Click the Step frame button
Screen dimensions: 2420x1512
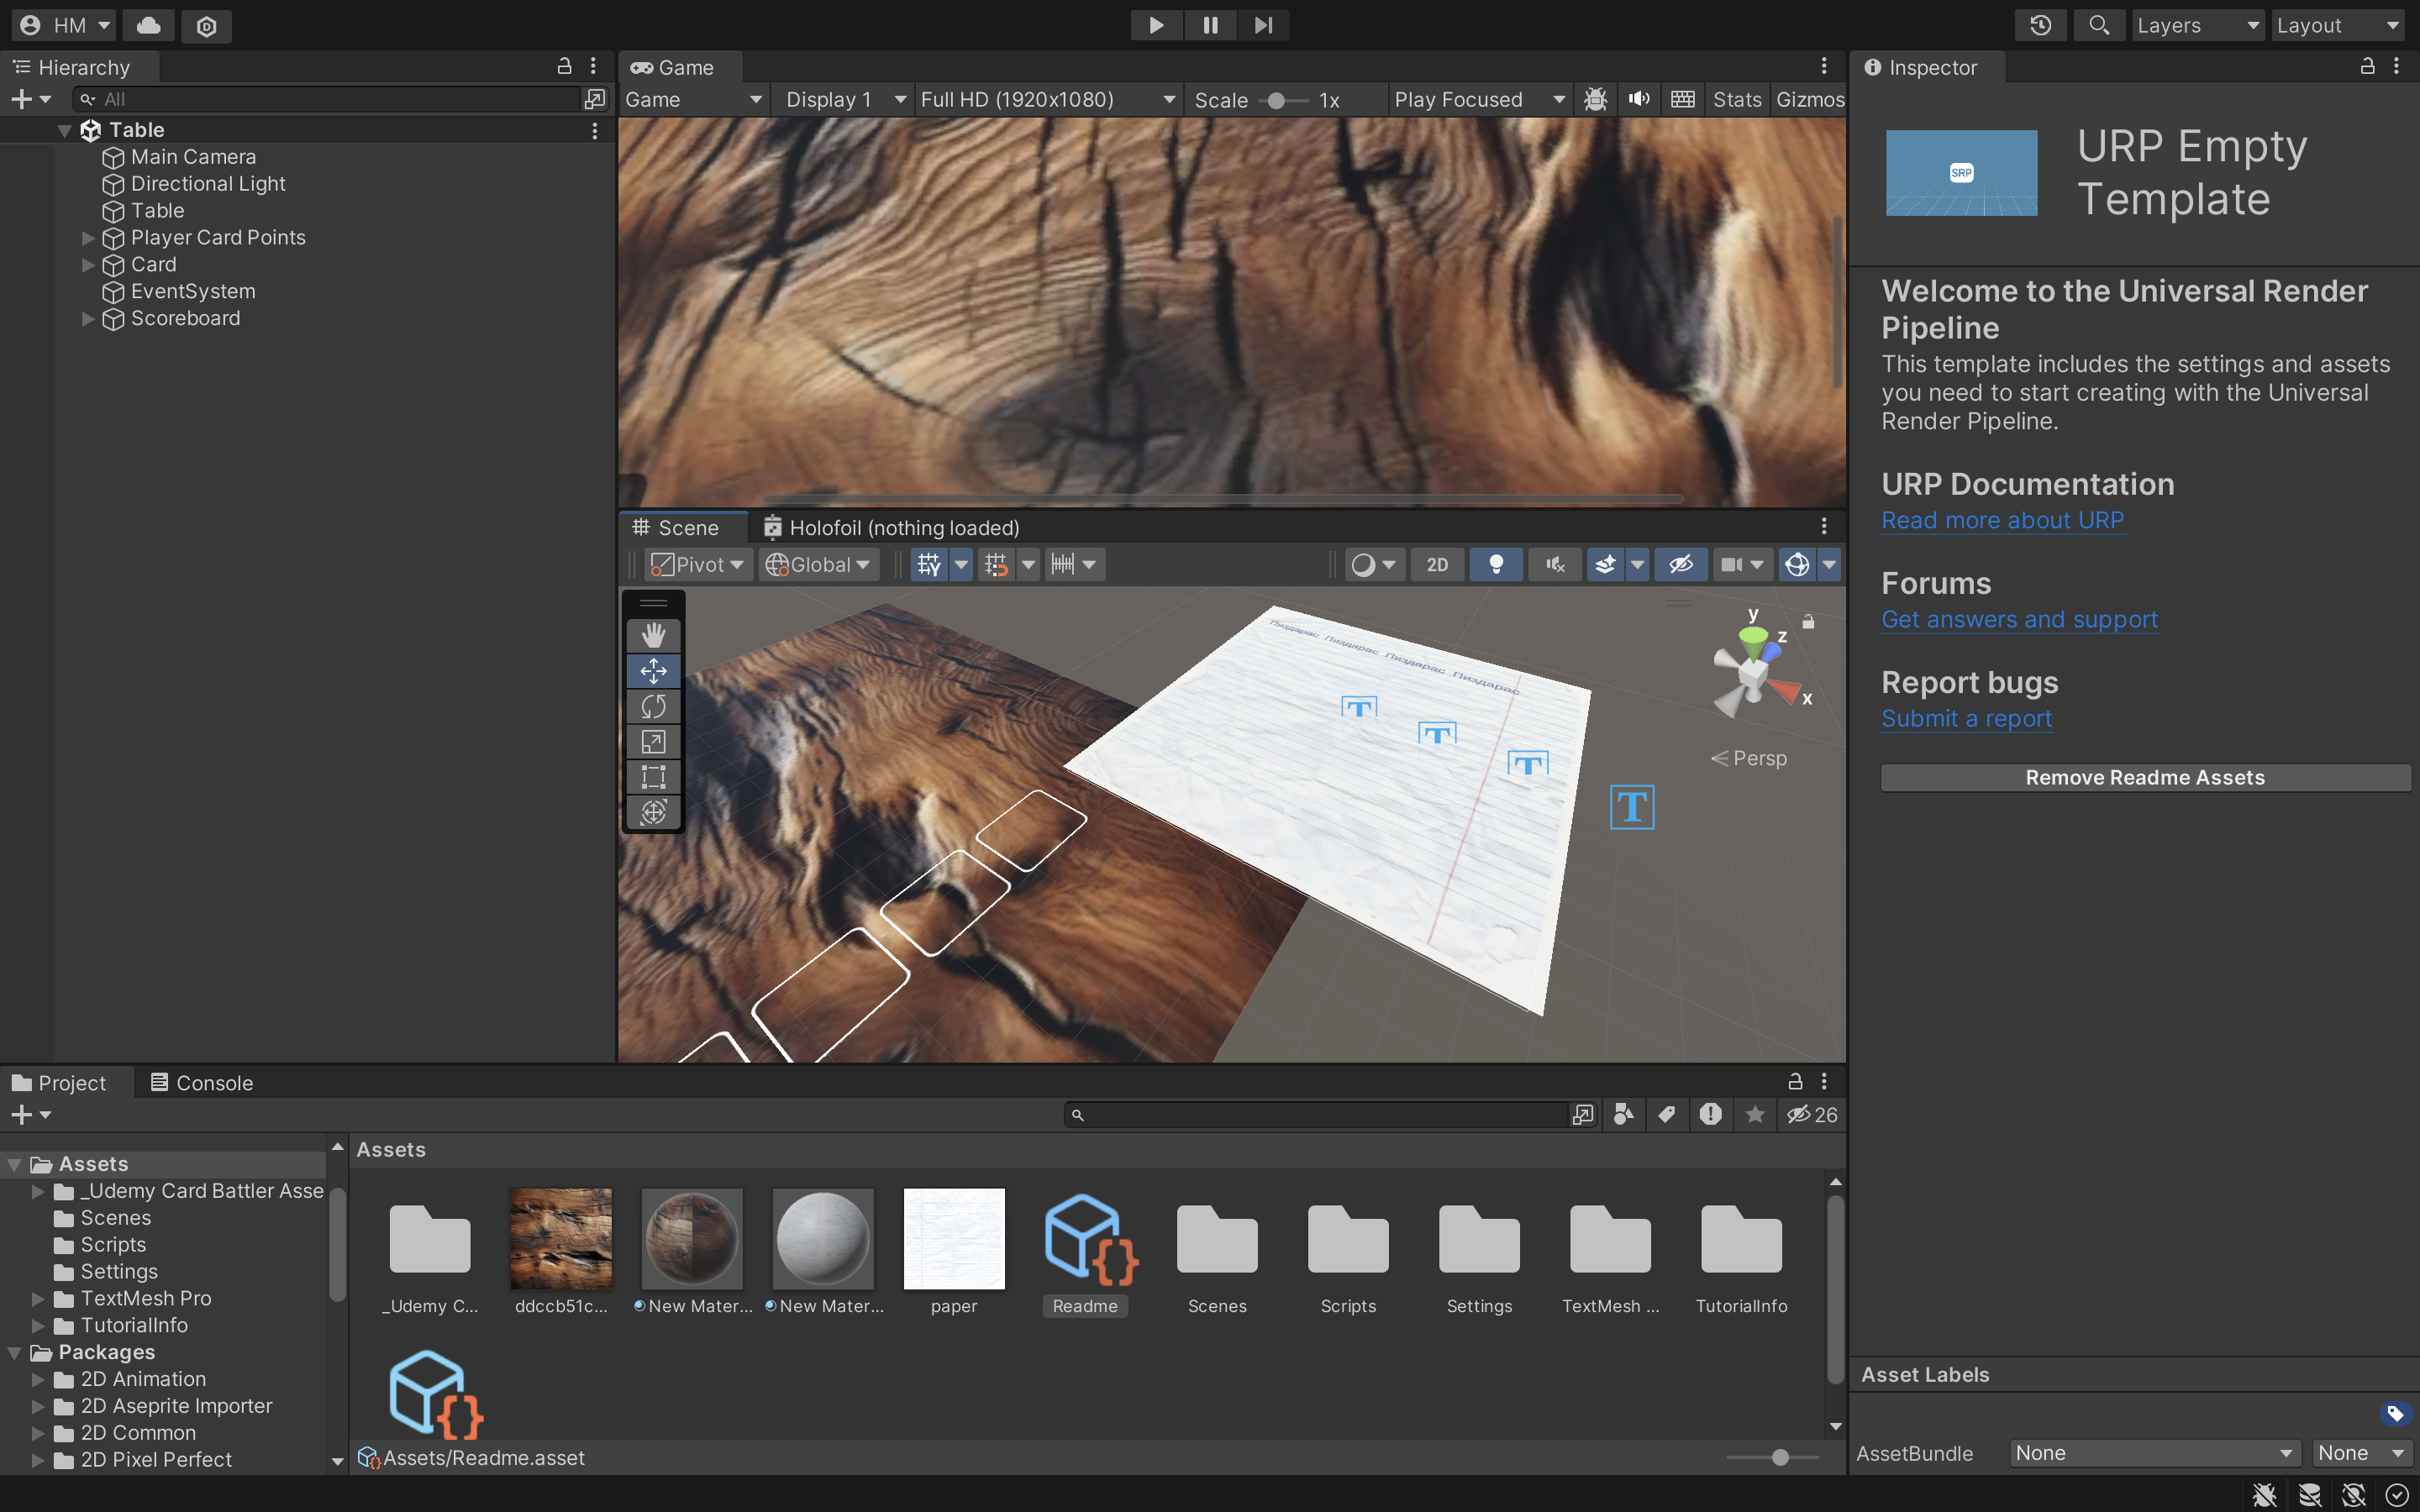click(x=1263, y=25)
